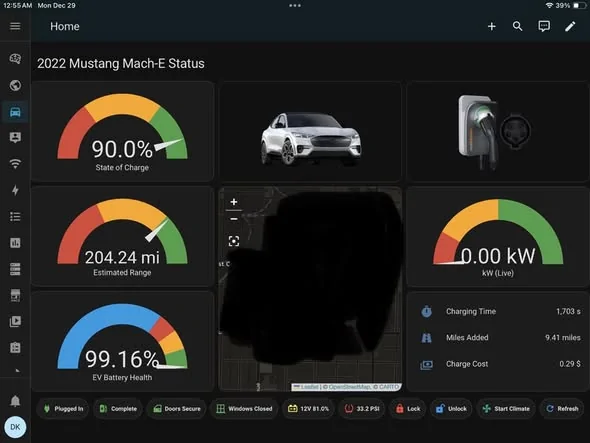Zoom in on the map
The height and width of the screenshot is (443, 590).
tap(234, 202)
